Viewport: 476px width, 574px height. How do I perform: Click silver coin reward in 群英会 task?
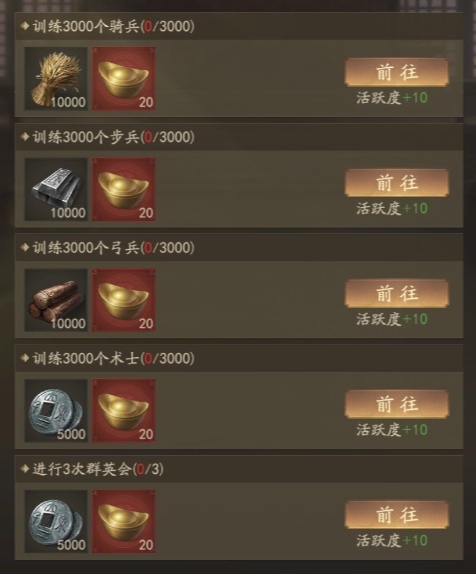(x=56, y=522)
